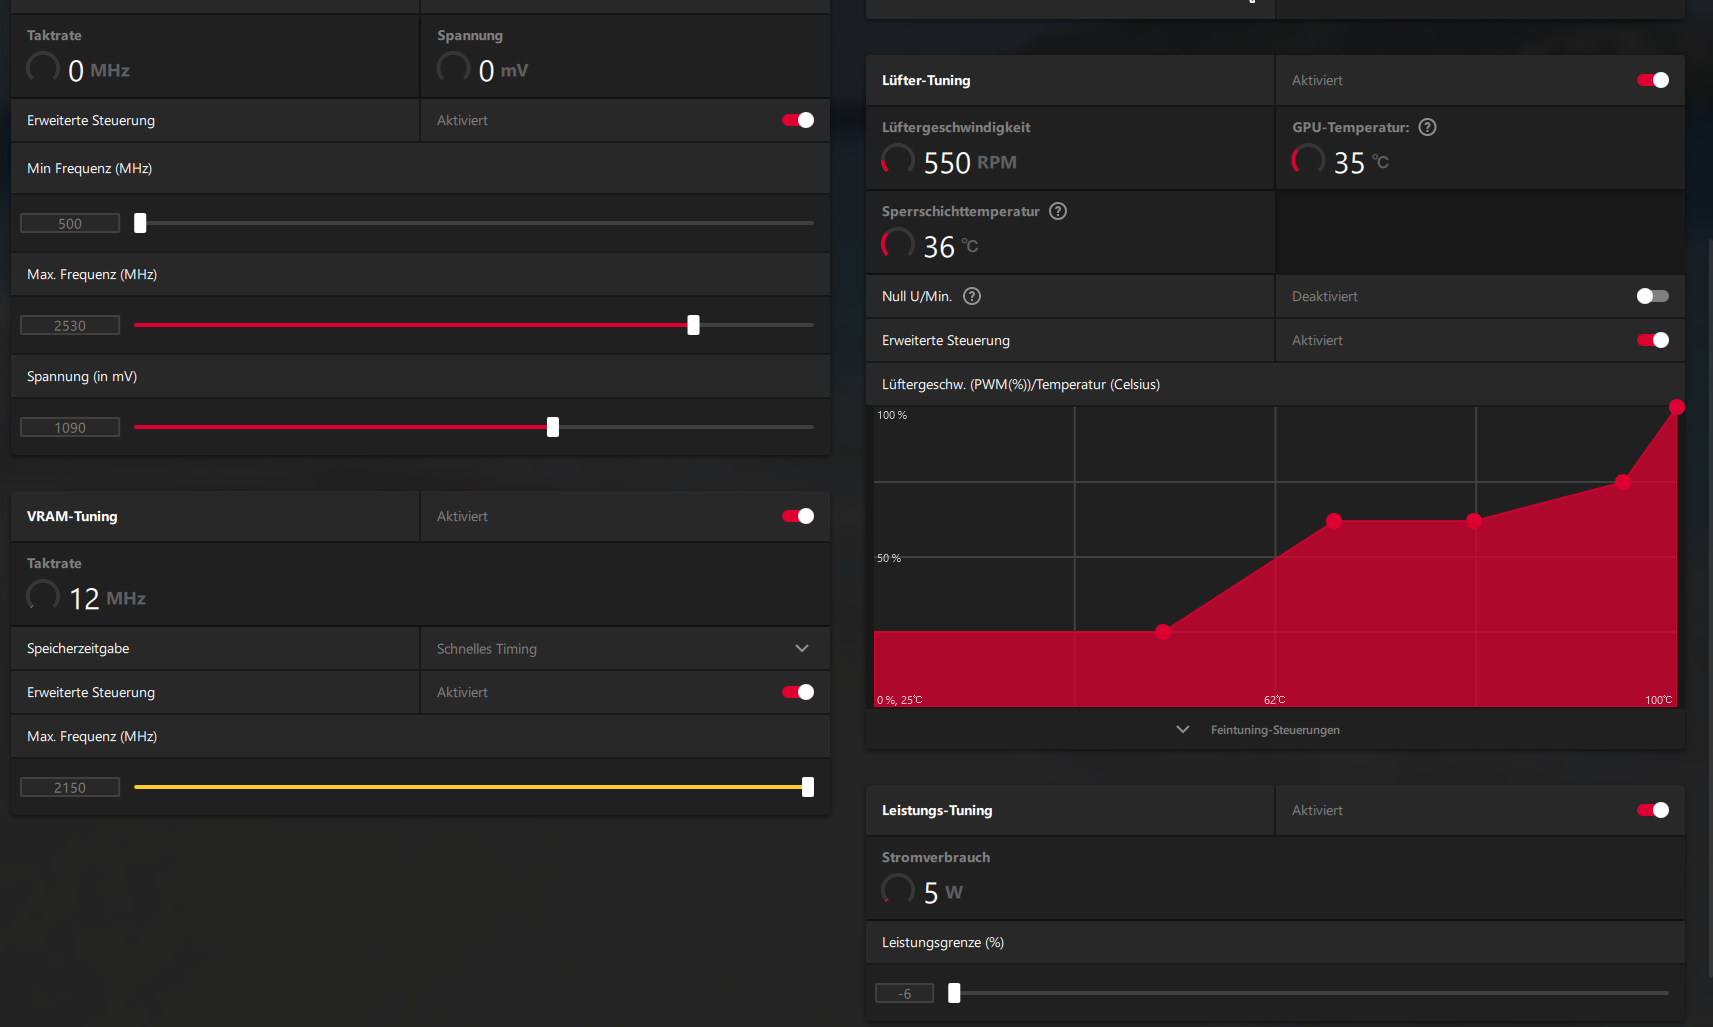Click the 36 °C junction temperature reading
This screenshot has width=1713, height=1027.
[x=951, y=246]
